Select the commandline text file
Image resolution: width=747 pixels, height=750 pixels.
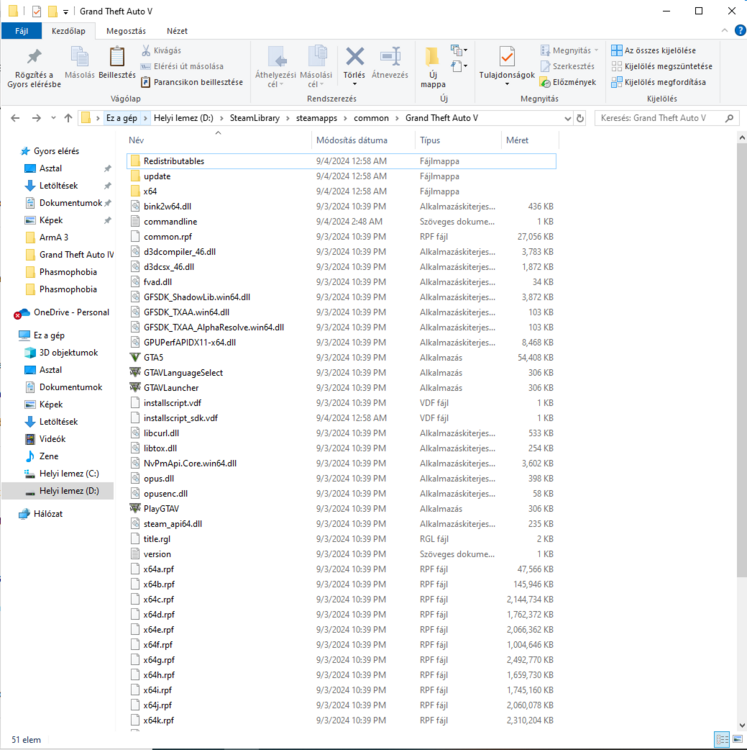point(341,221)
